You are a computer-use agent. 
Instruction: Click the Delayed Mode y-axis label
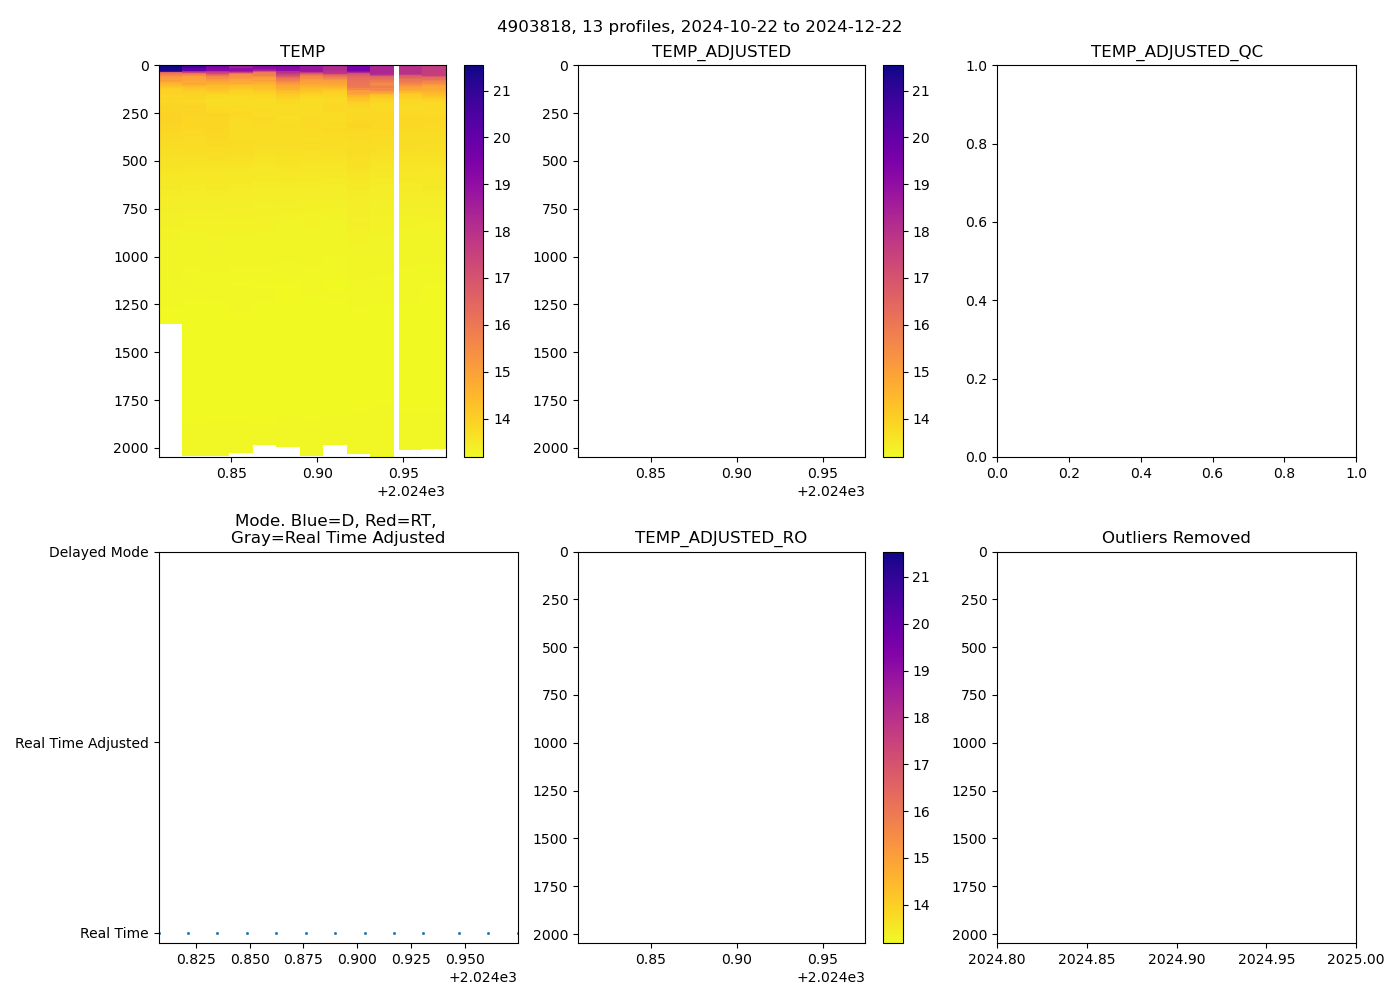tap(98, 553)
